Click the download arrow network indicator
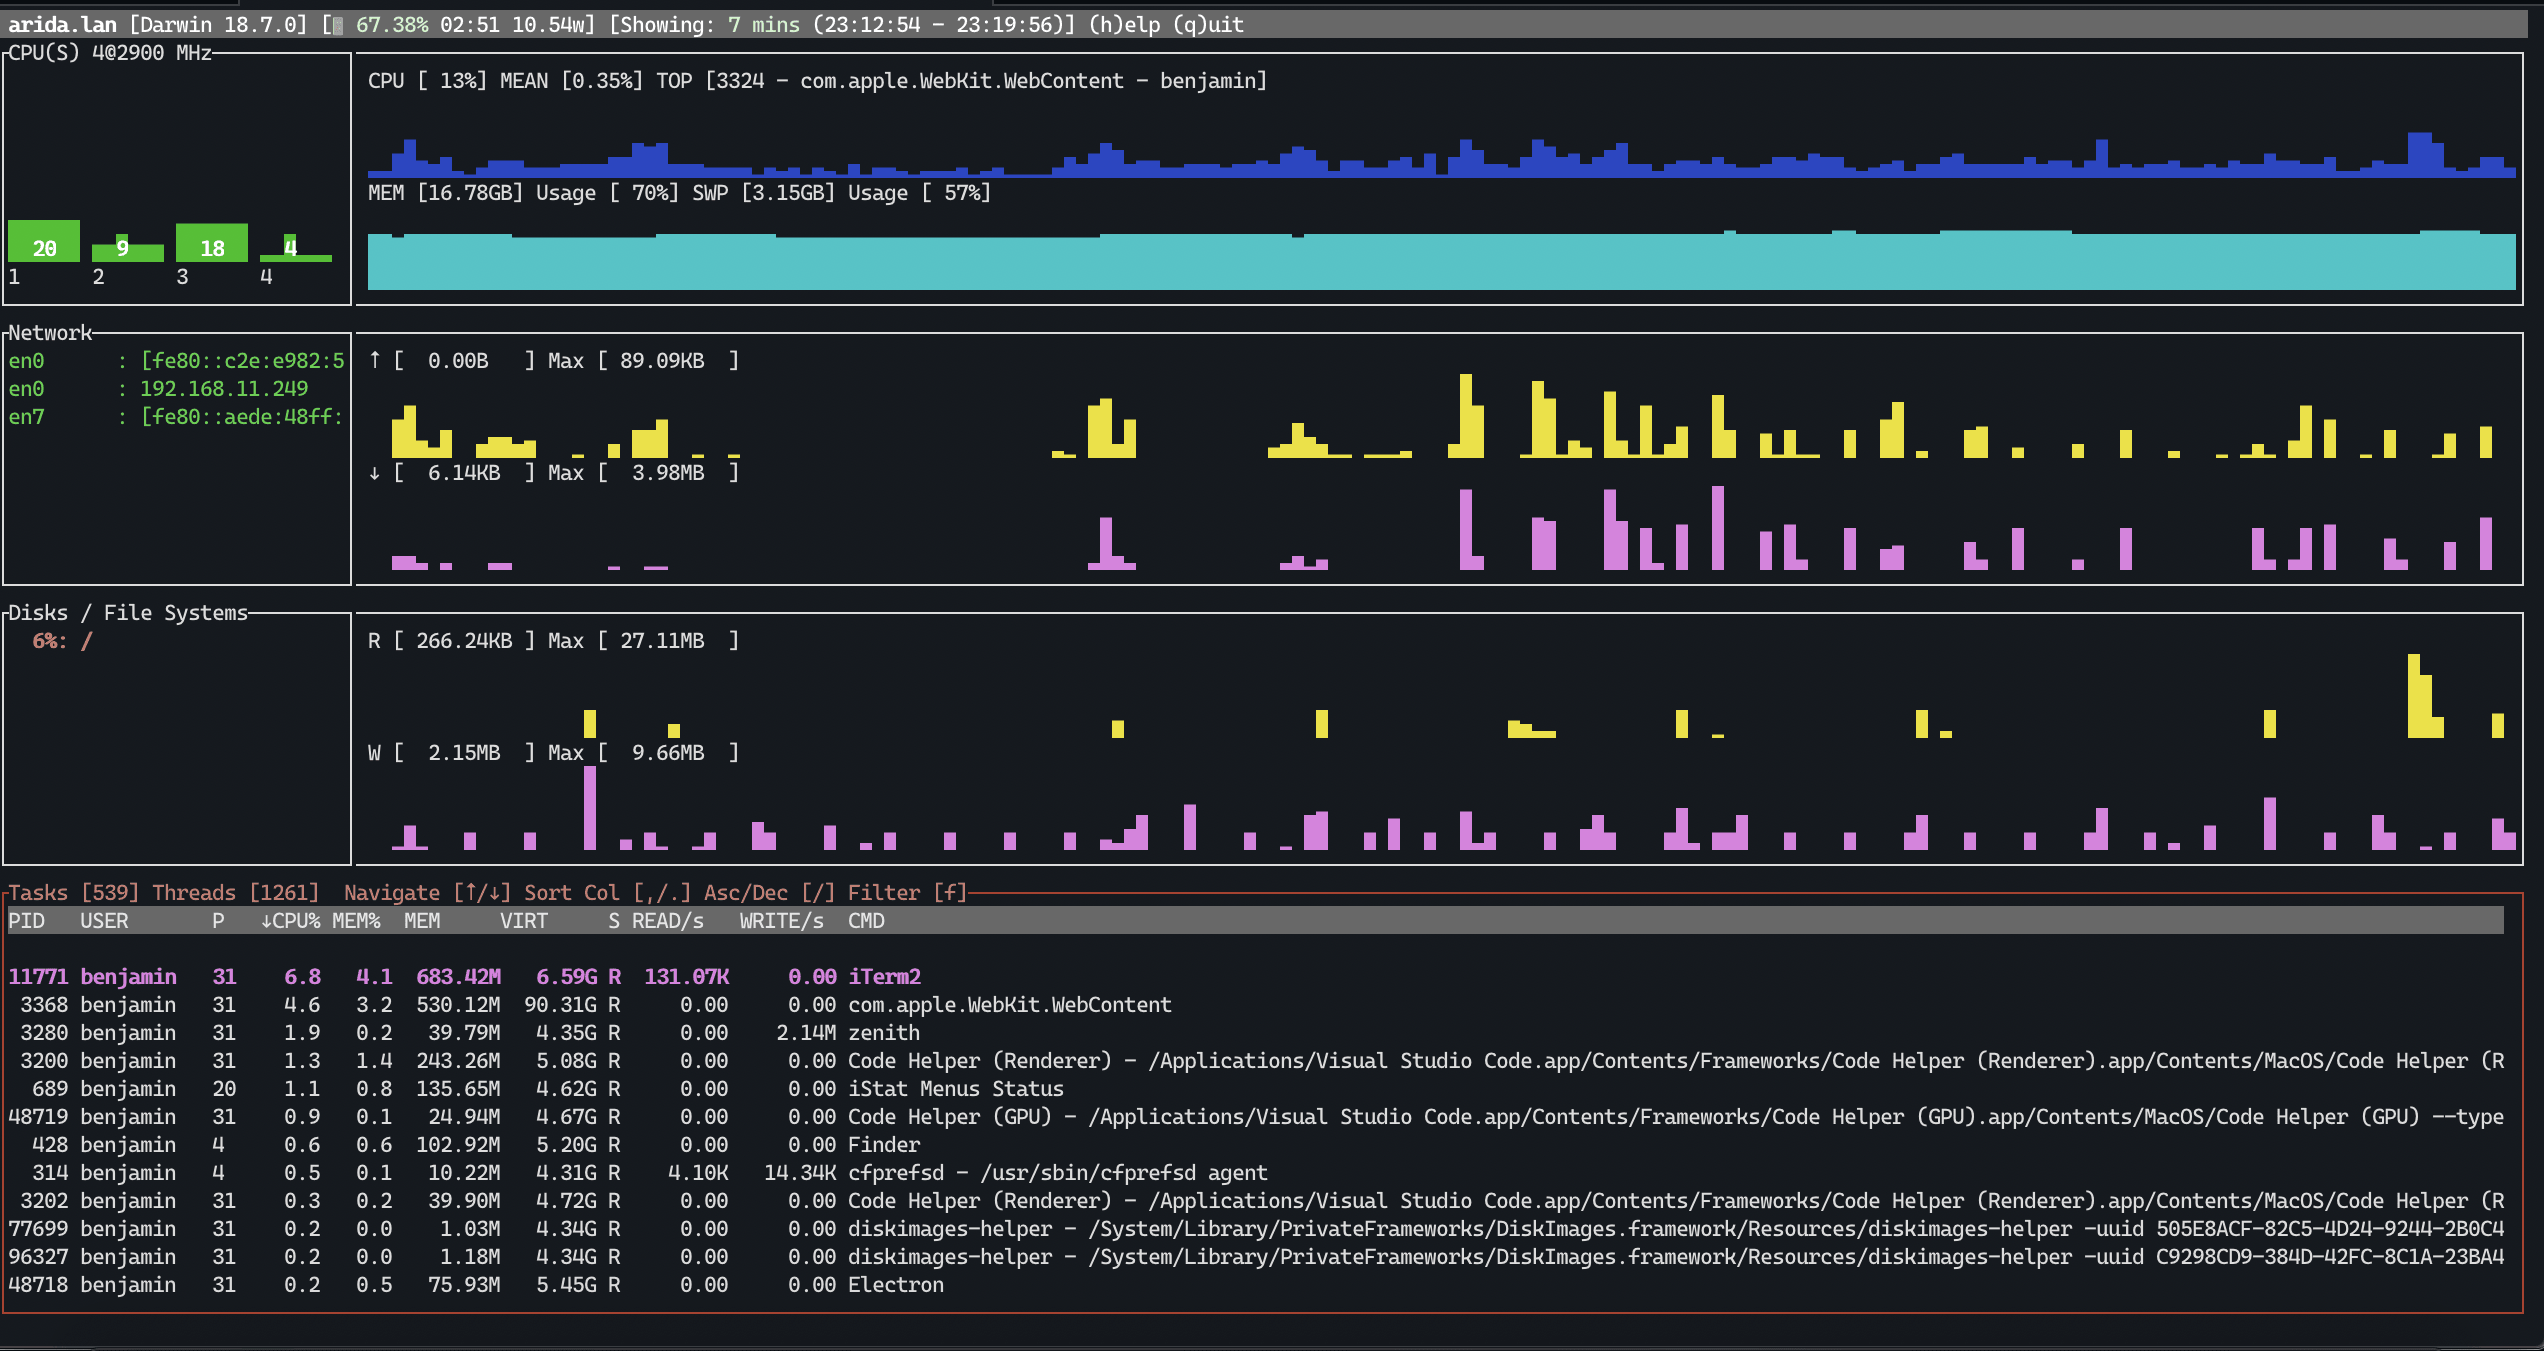Screen dimensions: 2544x1351 [374, 472]
